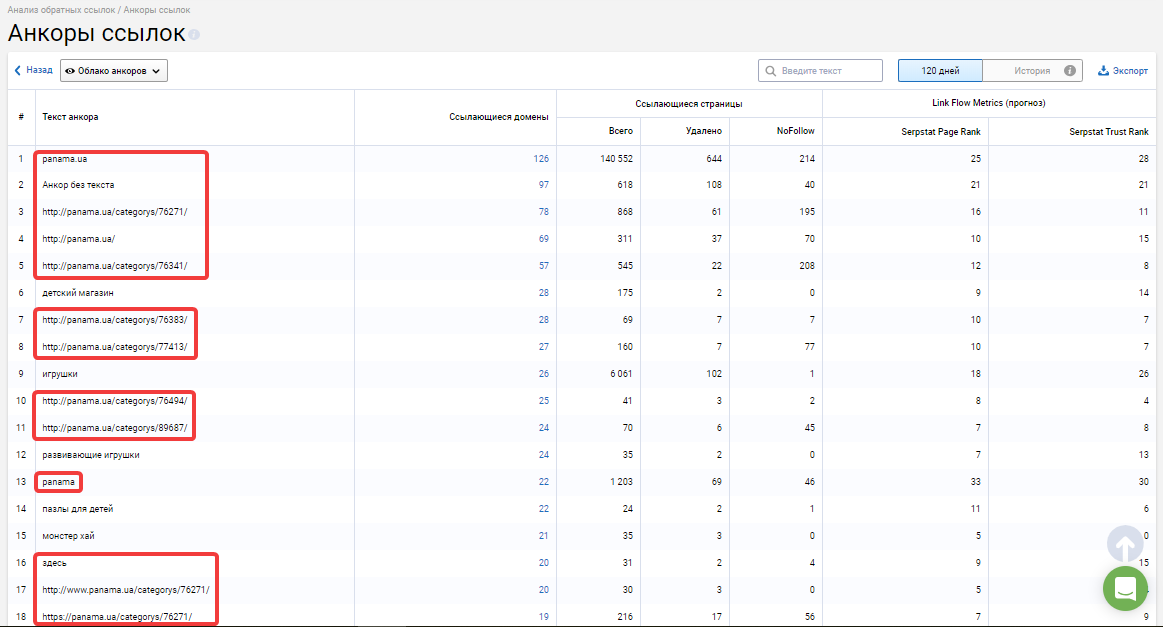This screenshot has height=627, width=1163.
Task: Open domains count 26 for игрушки
Action: click(544, 374)
